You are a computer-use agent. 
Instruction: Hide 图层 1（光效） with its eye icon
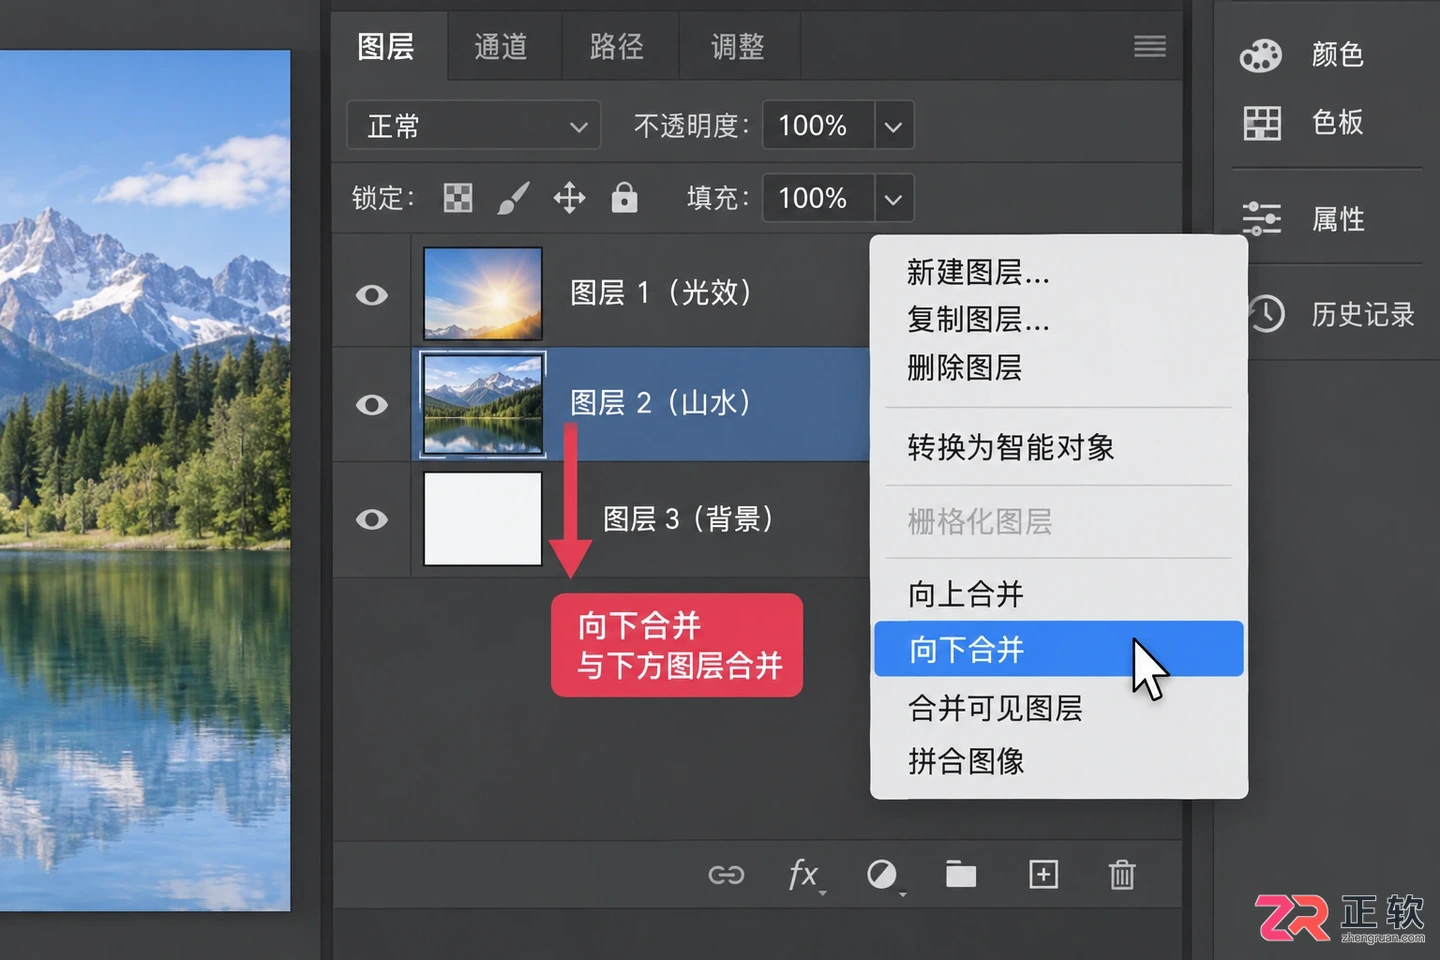tap(372, 295)
